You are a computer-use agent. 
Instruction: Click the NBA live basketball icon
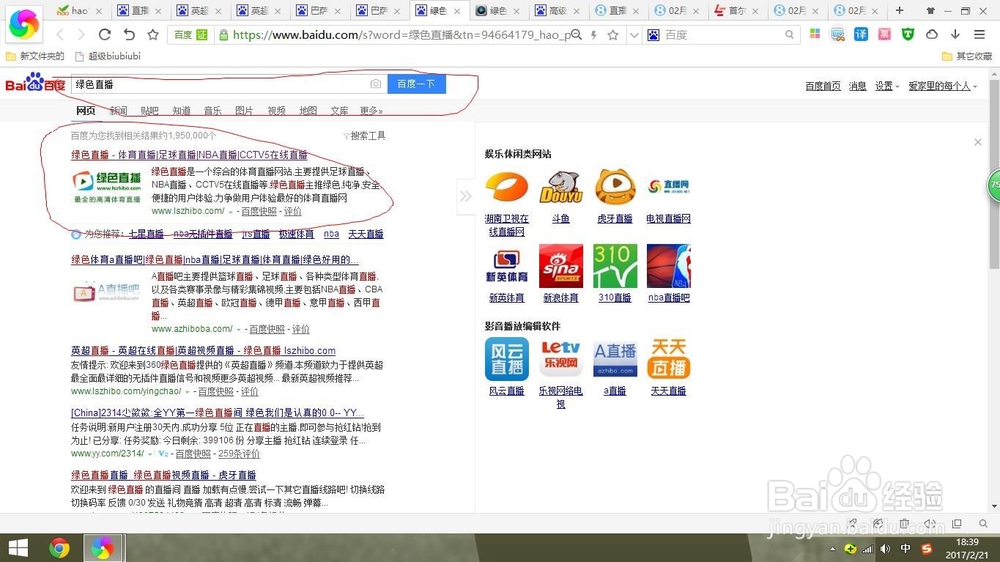click(x=668, y=265)
